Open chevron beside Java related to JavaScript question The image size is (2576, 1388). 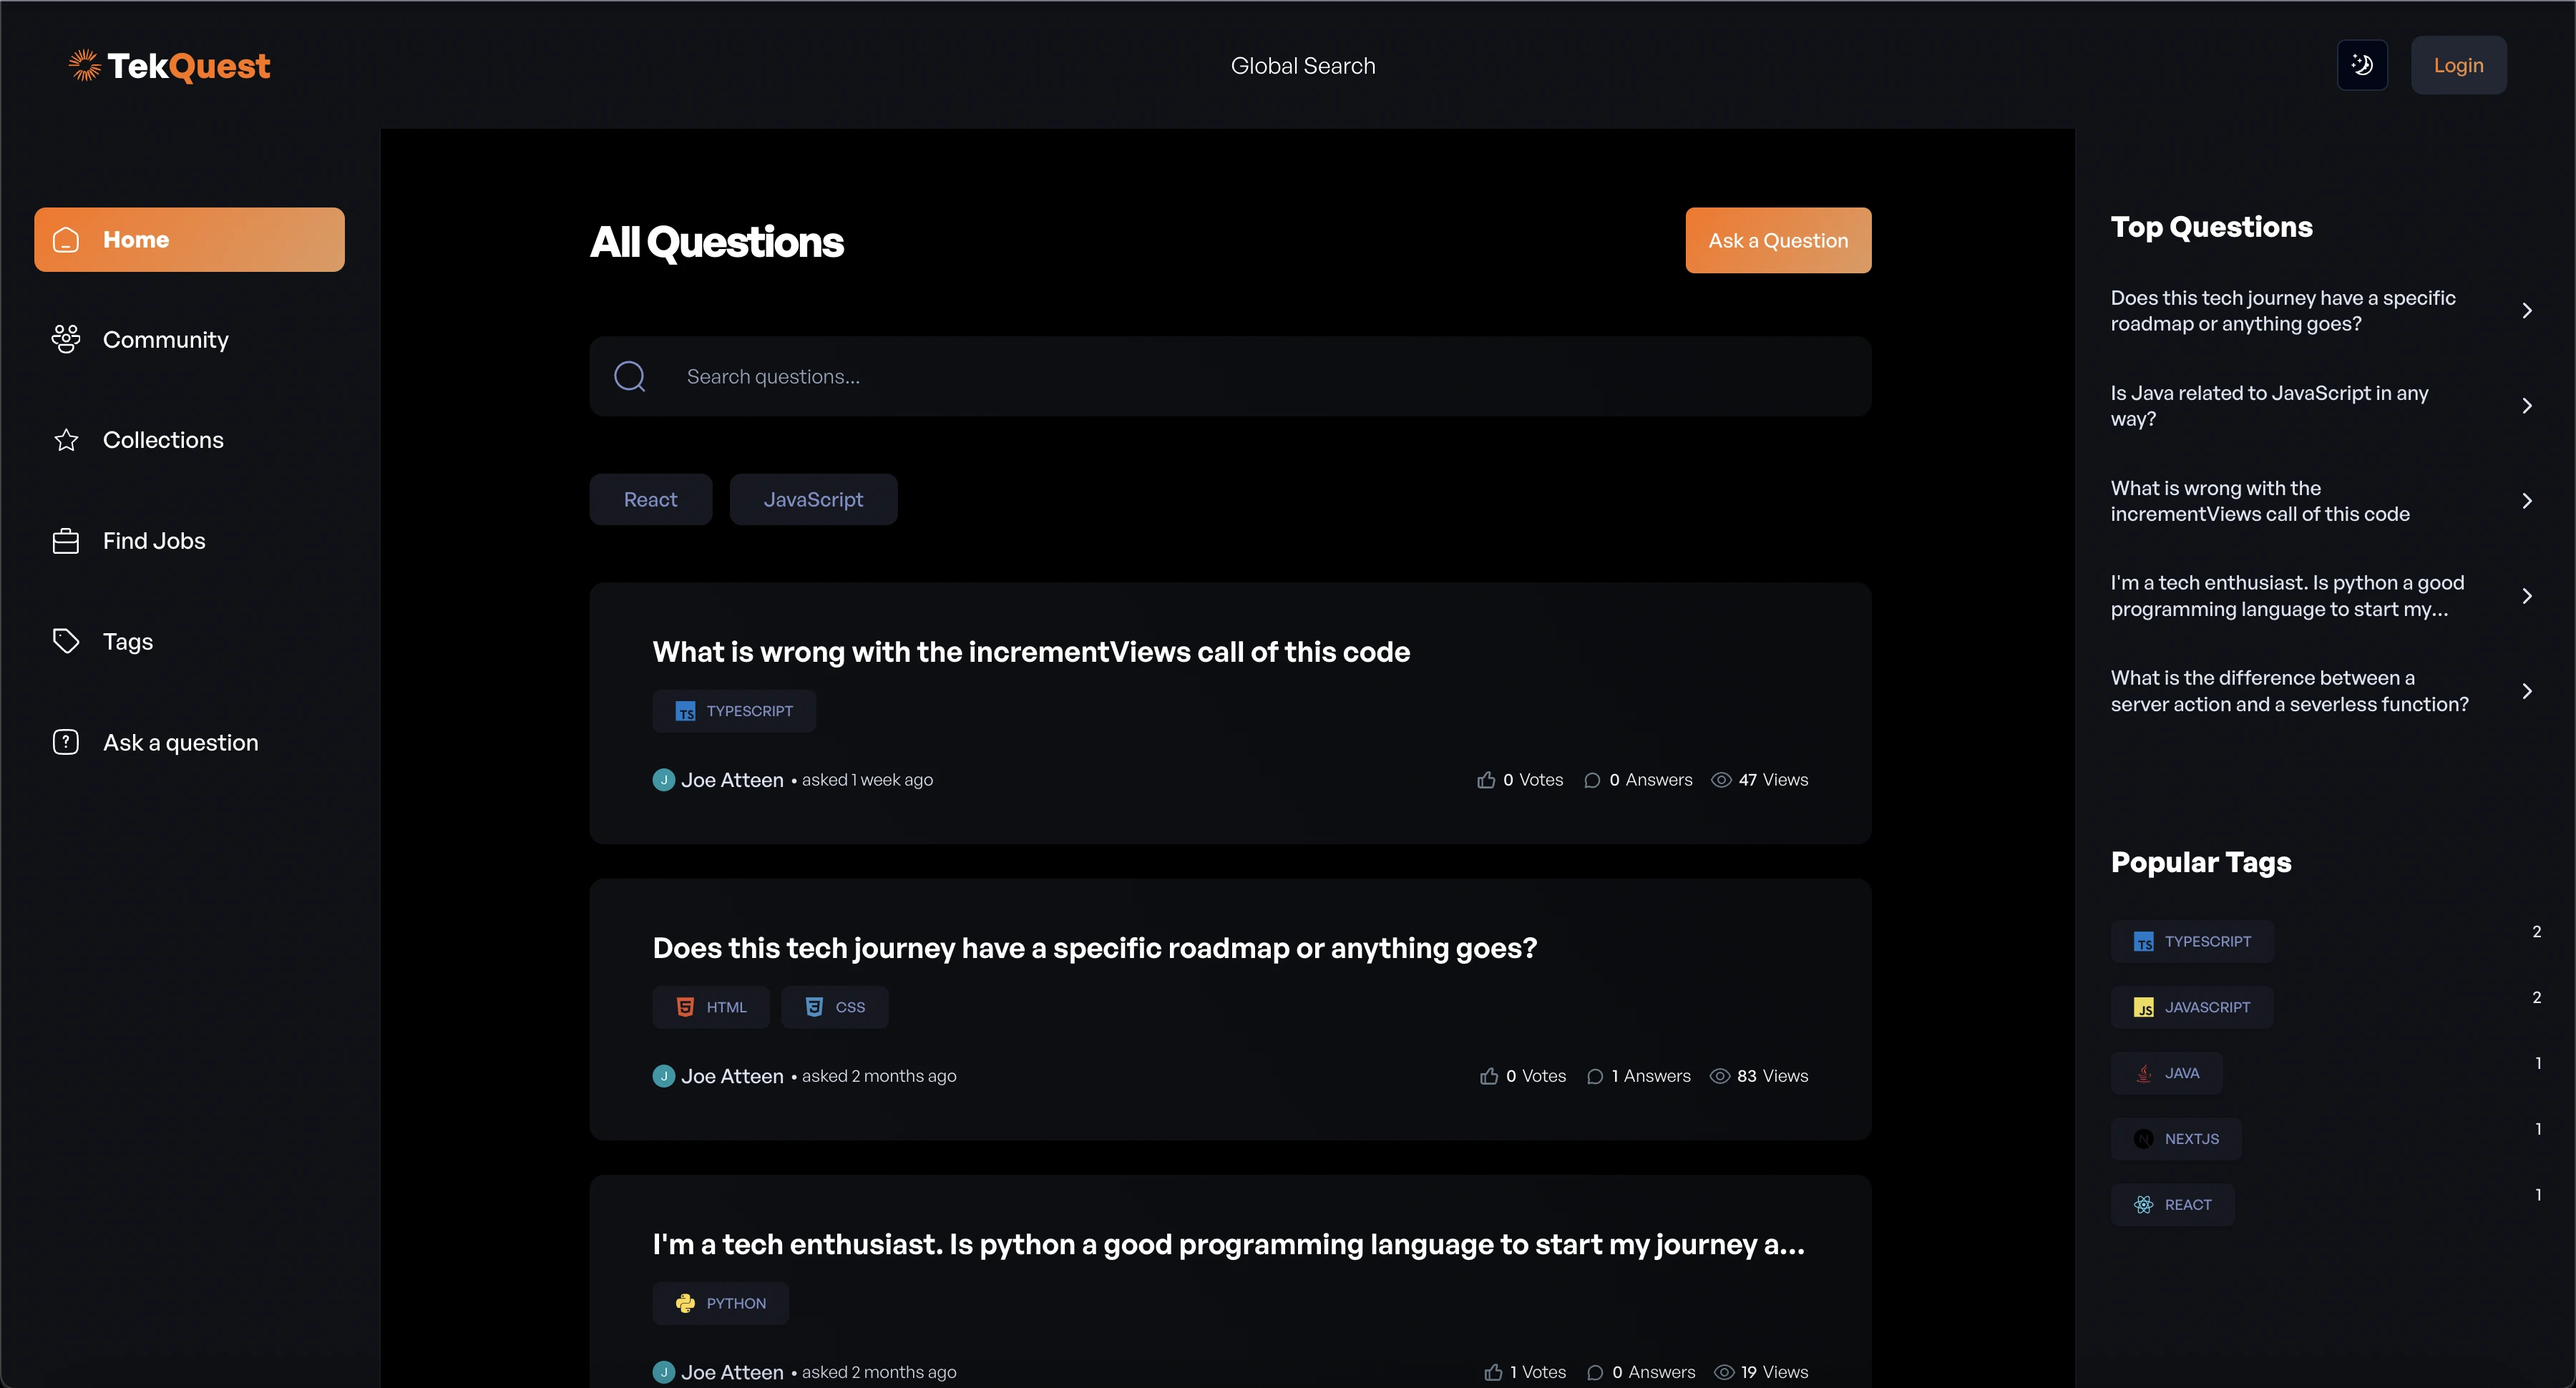tap(2526, 406)
